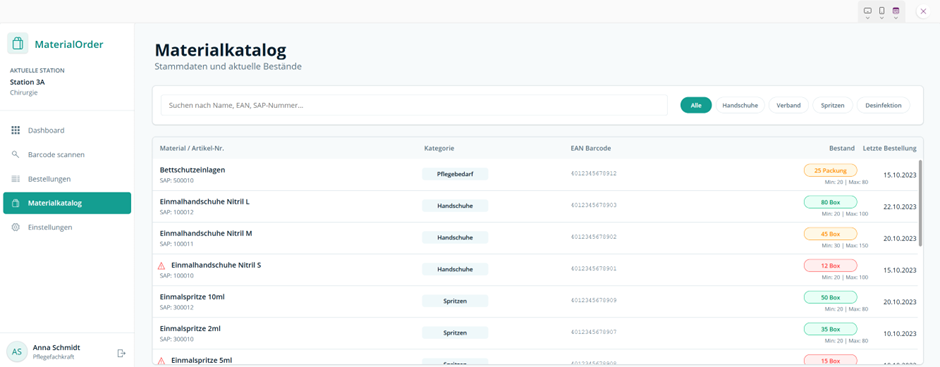Click date 10.10.2023 in Einmalspritze 2ml row

point(900,334)
